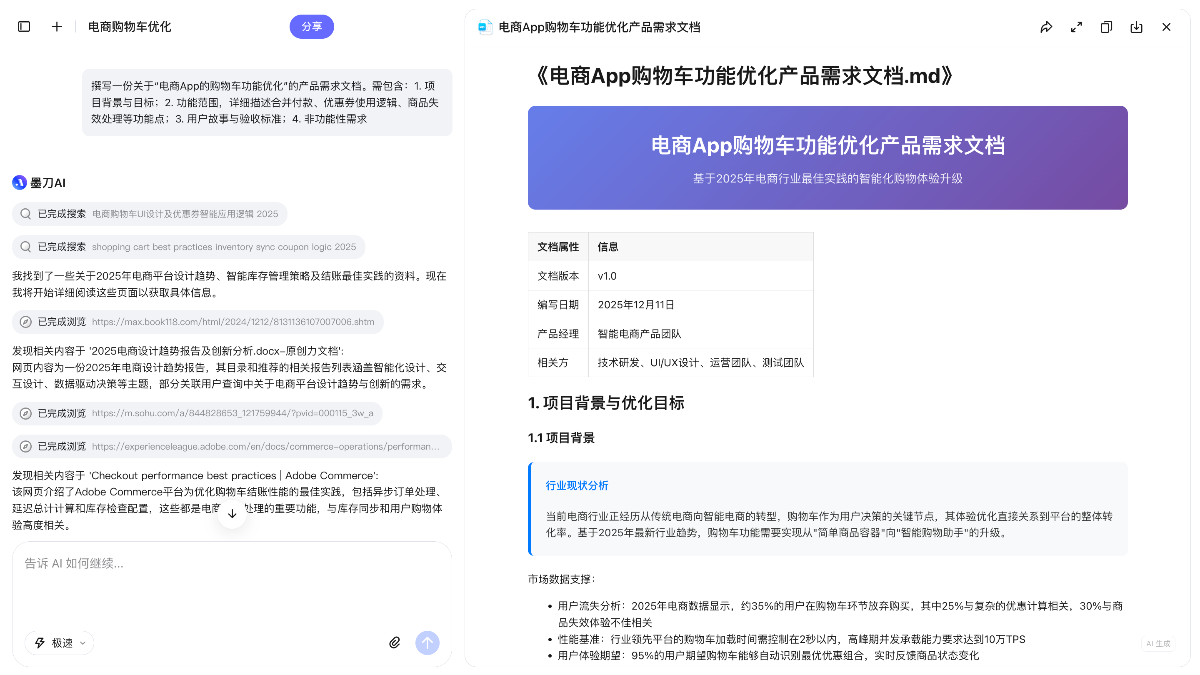Click the scroll-to-bottom arrow in the chat
Viewport: 1200px width, 675px height.
(232, 511)
